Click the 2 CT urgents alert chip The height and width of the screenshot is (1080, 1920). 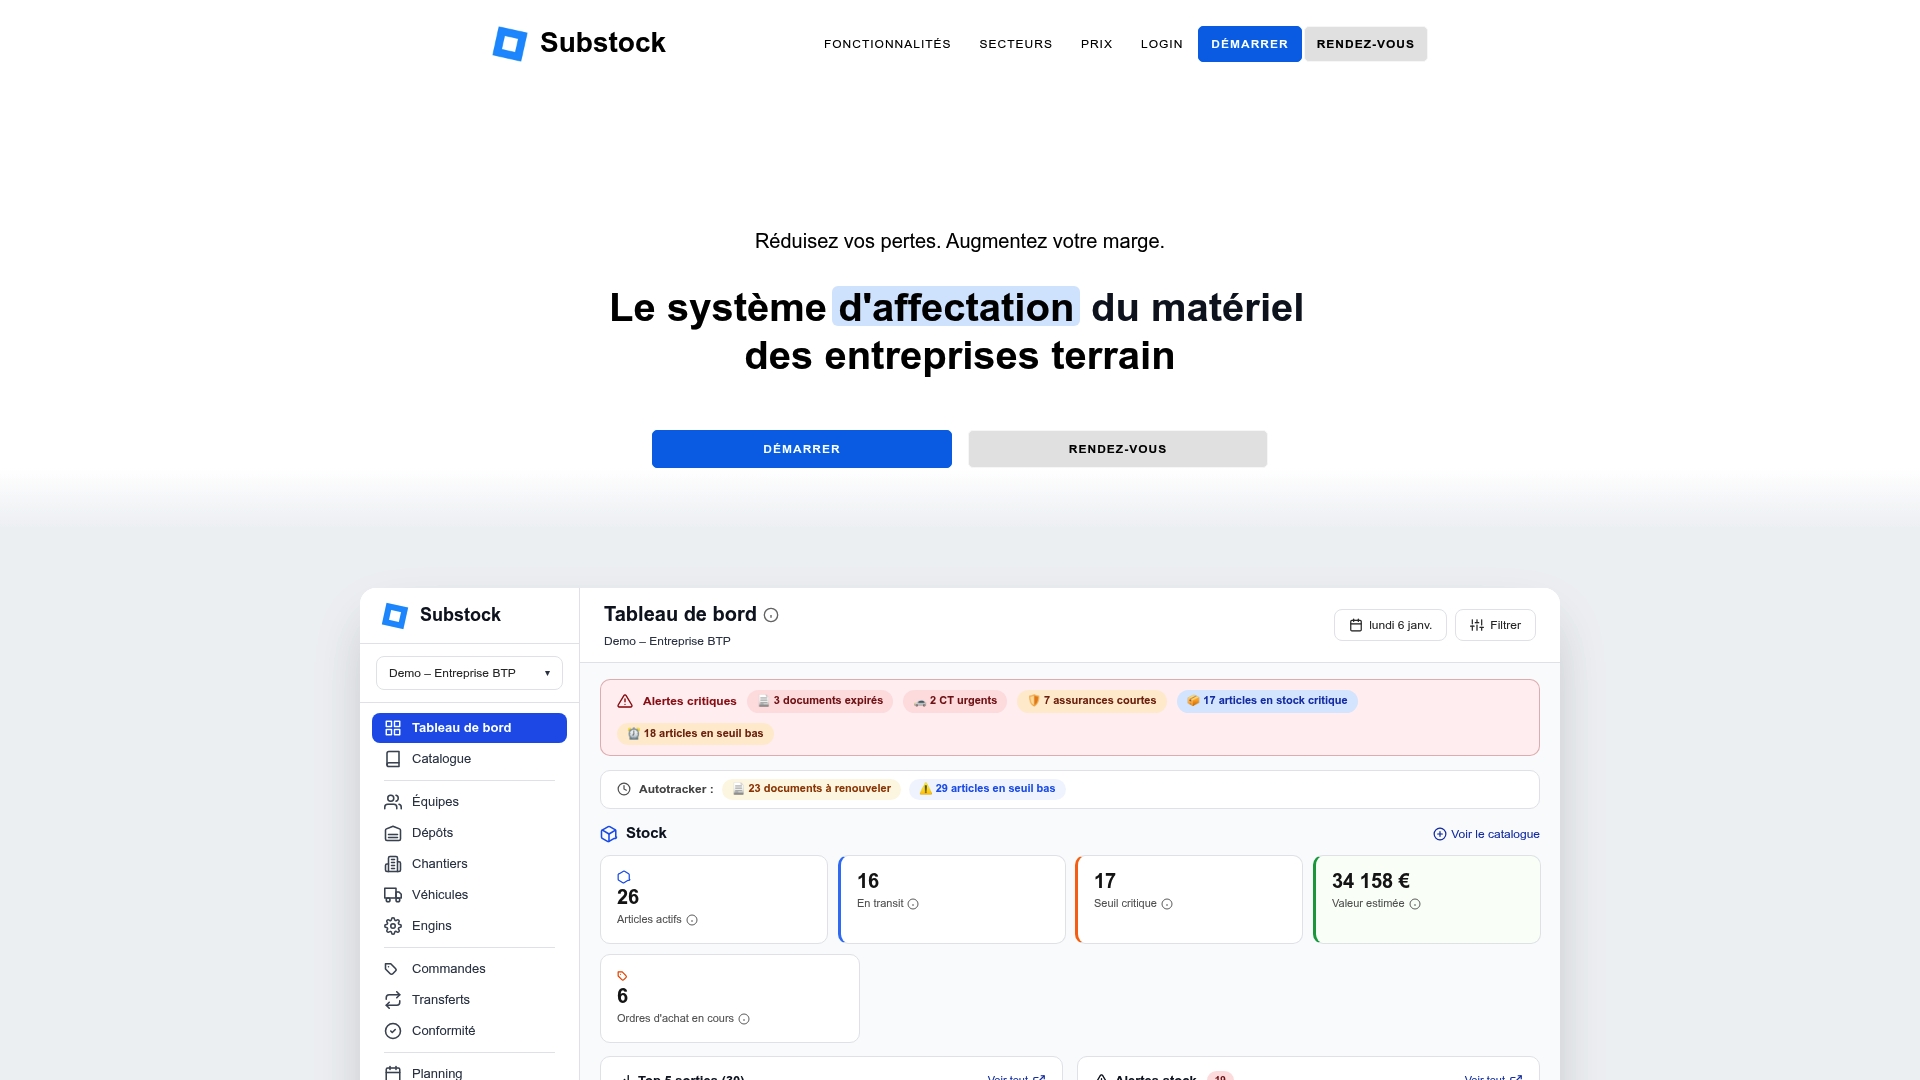pyautogui.click(x=955, y=701)
